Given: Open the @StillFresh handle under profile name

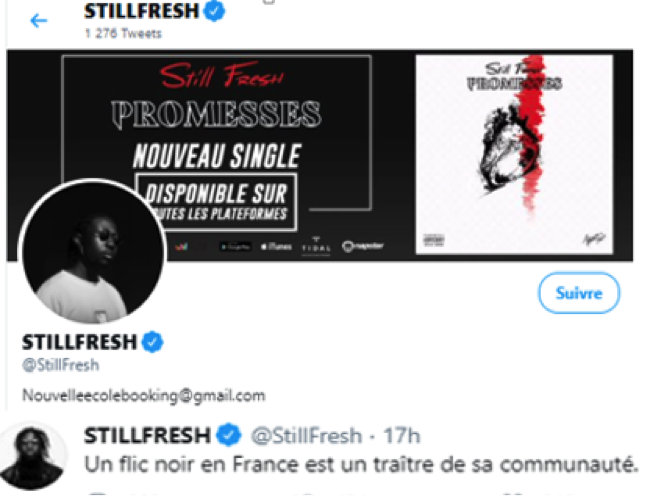Looking at the screenshot, I should (x=61, y=365).
